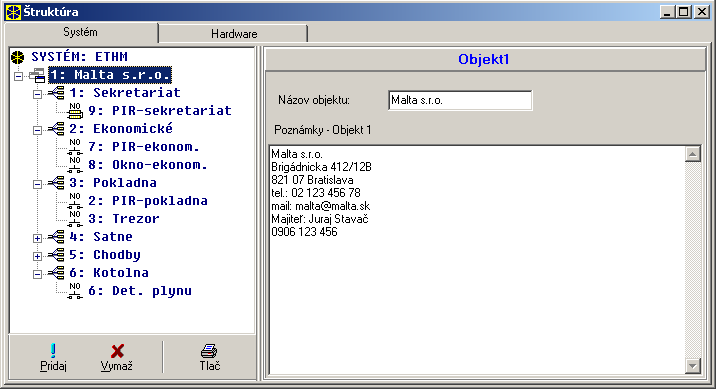Click the zone icon beside 9: PIR-sekretariat
Screen dimensions: 716x389
pyautogui.click(x=75, y=111)
